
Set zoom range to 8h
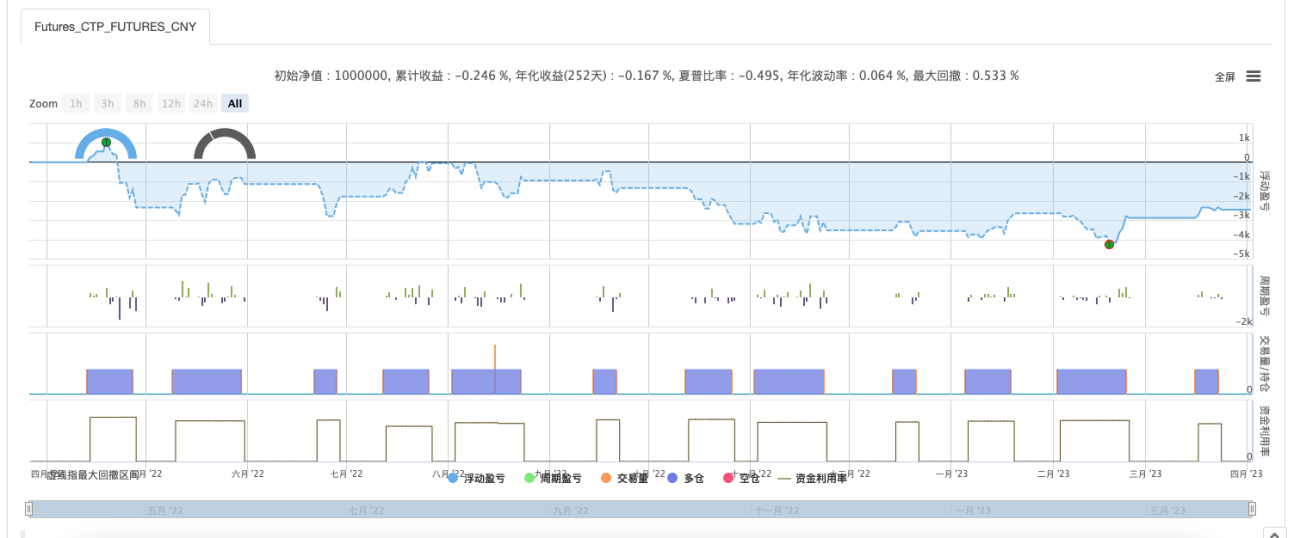coord(139,103)
